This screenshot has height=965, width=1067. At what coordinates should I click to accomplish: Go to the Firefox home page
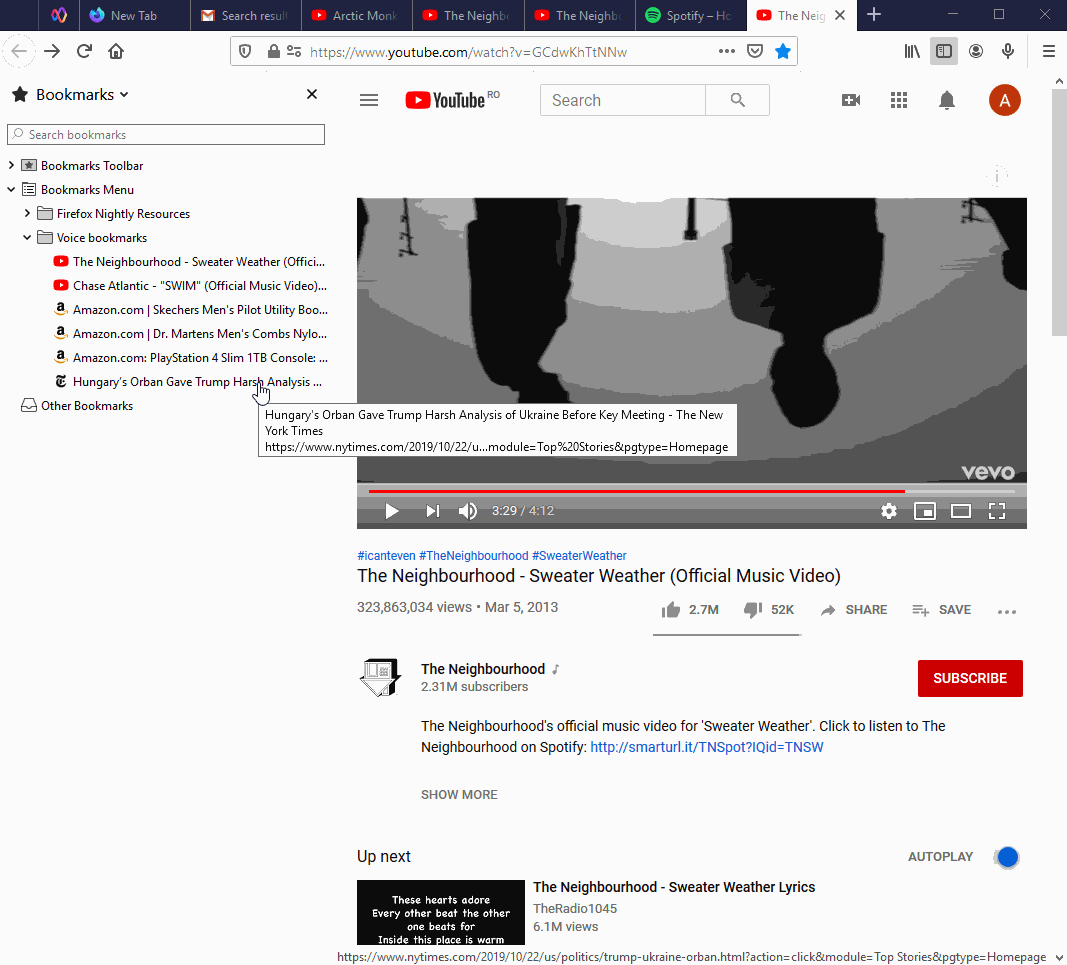pos(116,51)
